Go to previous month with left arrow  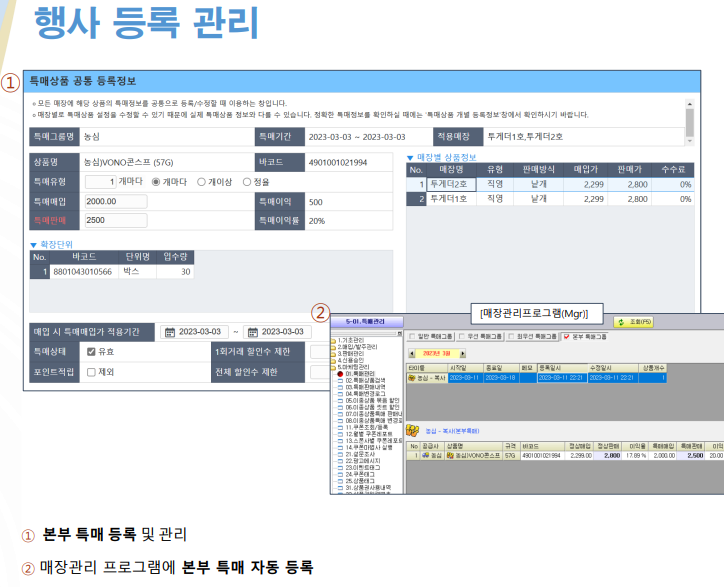click(x=412, y=354)
